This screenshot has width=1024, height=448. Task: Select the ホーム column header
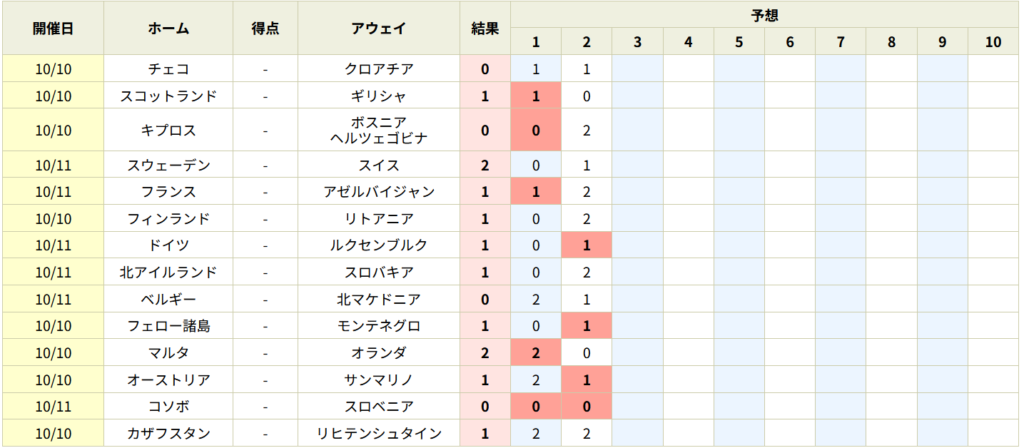(x=168, y=28)
